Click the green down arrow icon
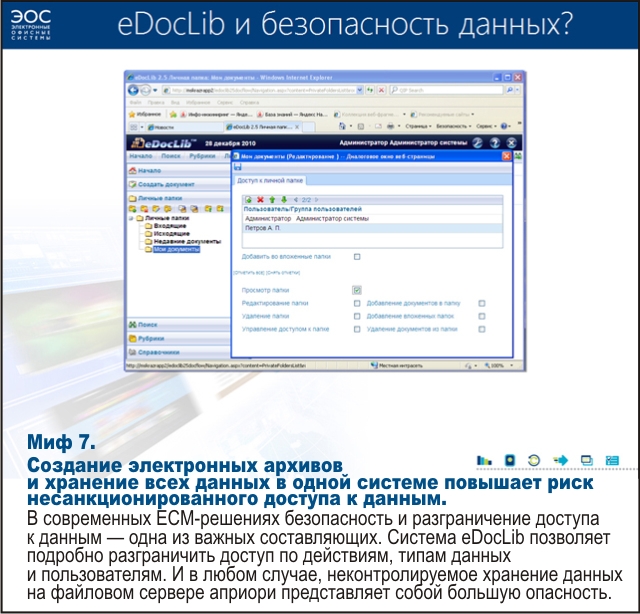The height and width of the screenshot is (614, 640). tap(284, 200)
